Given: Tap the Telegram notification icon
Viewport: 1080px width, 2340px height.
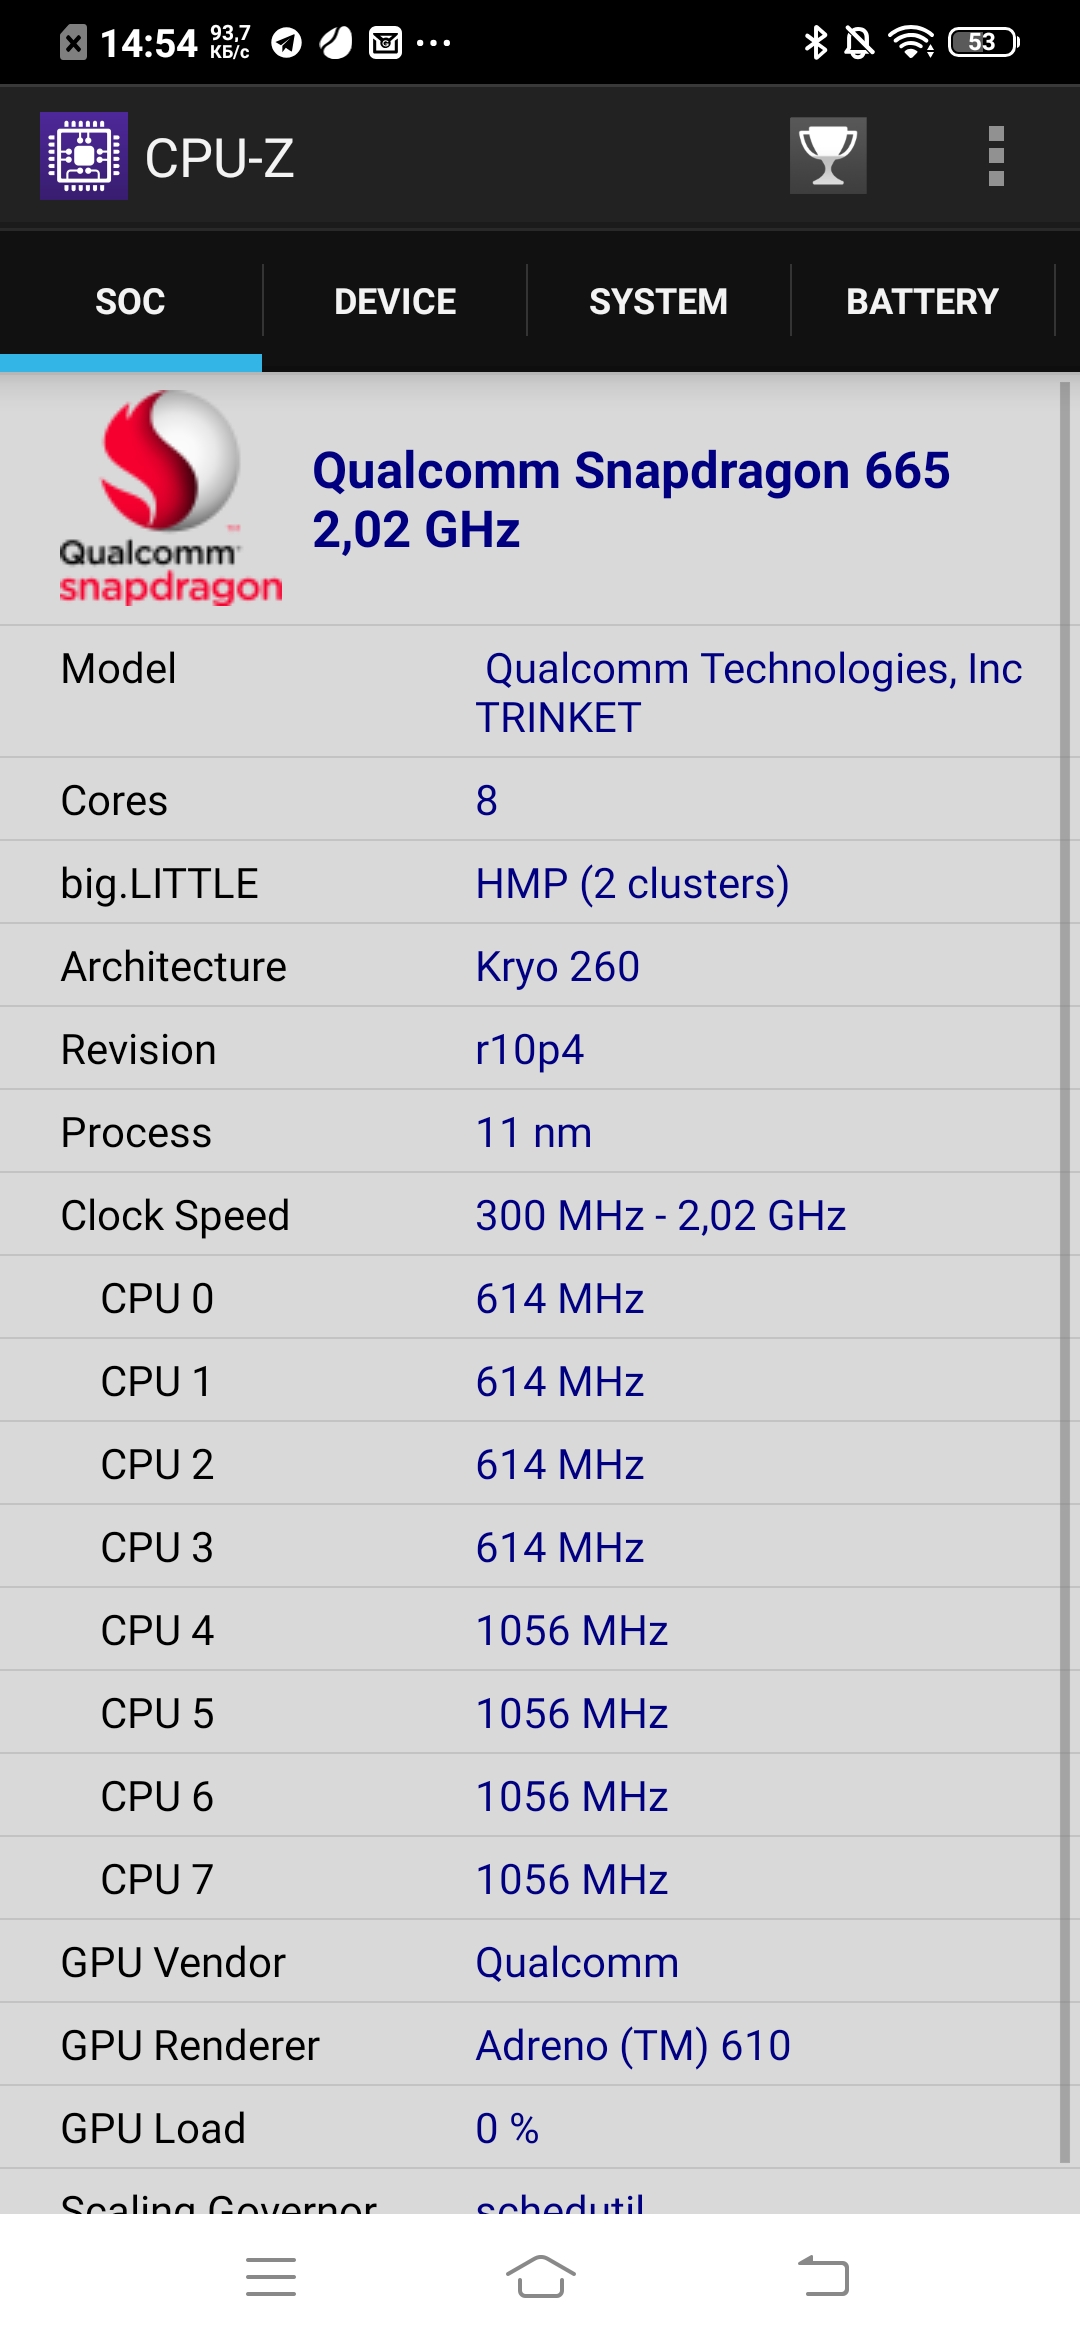Looking at the screenshot, I should click(287, 43).
